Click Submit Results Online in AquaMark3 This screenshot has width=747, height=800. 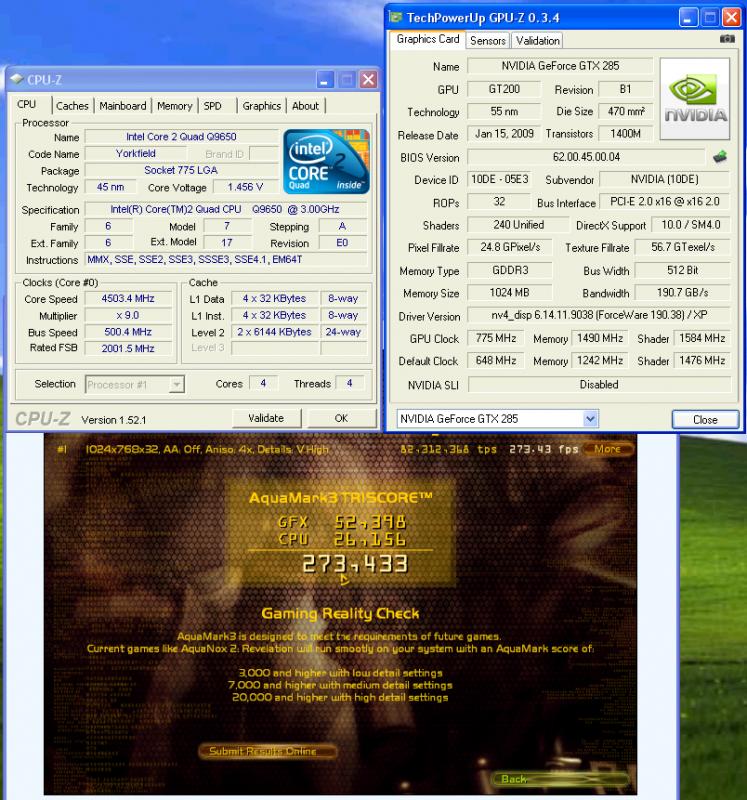pos(267,751)
